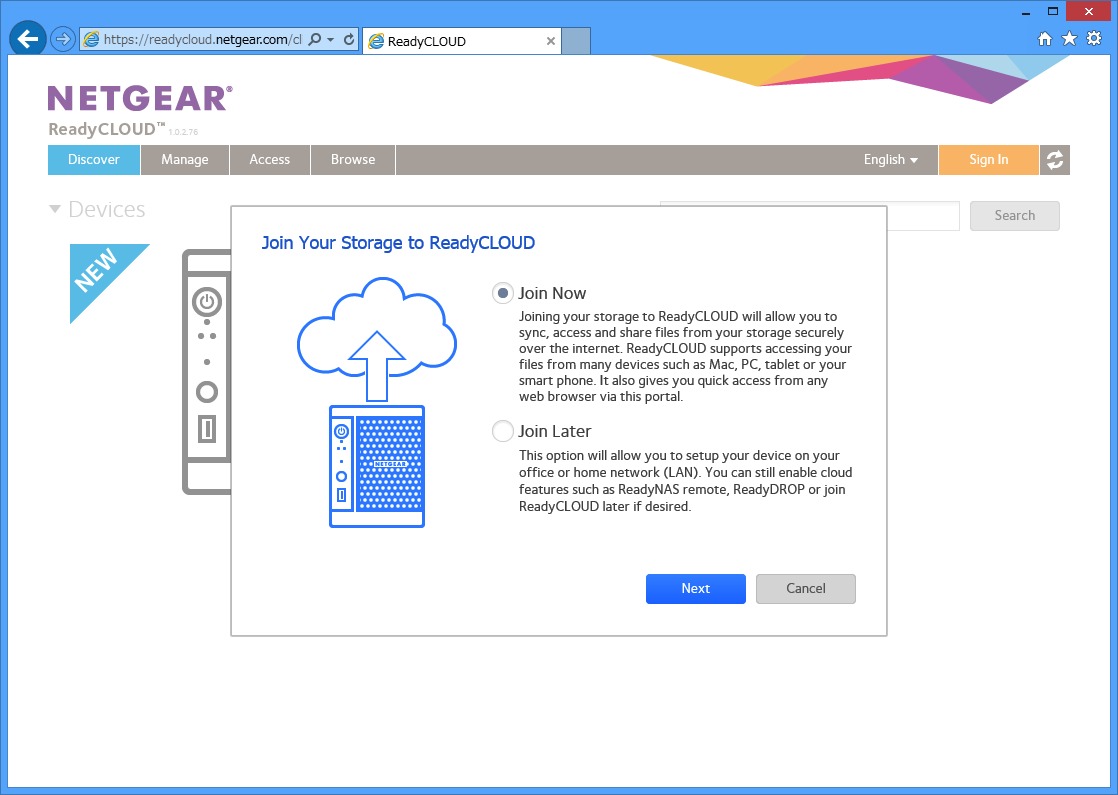The image size is (1118, 795).
Task: Click the refresh icon in address bar
Action: [x=348, y=40]
